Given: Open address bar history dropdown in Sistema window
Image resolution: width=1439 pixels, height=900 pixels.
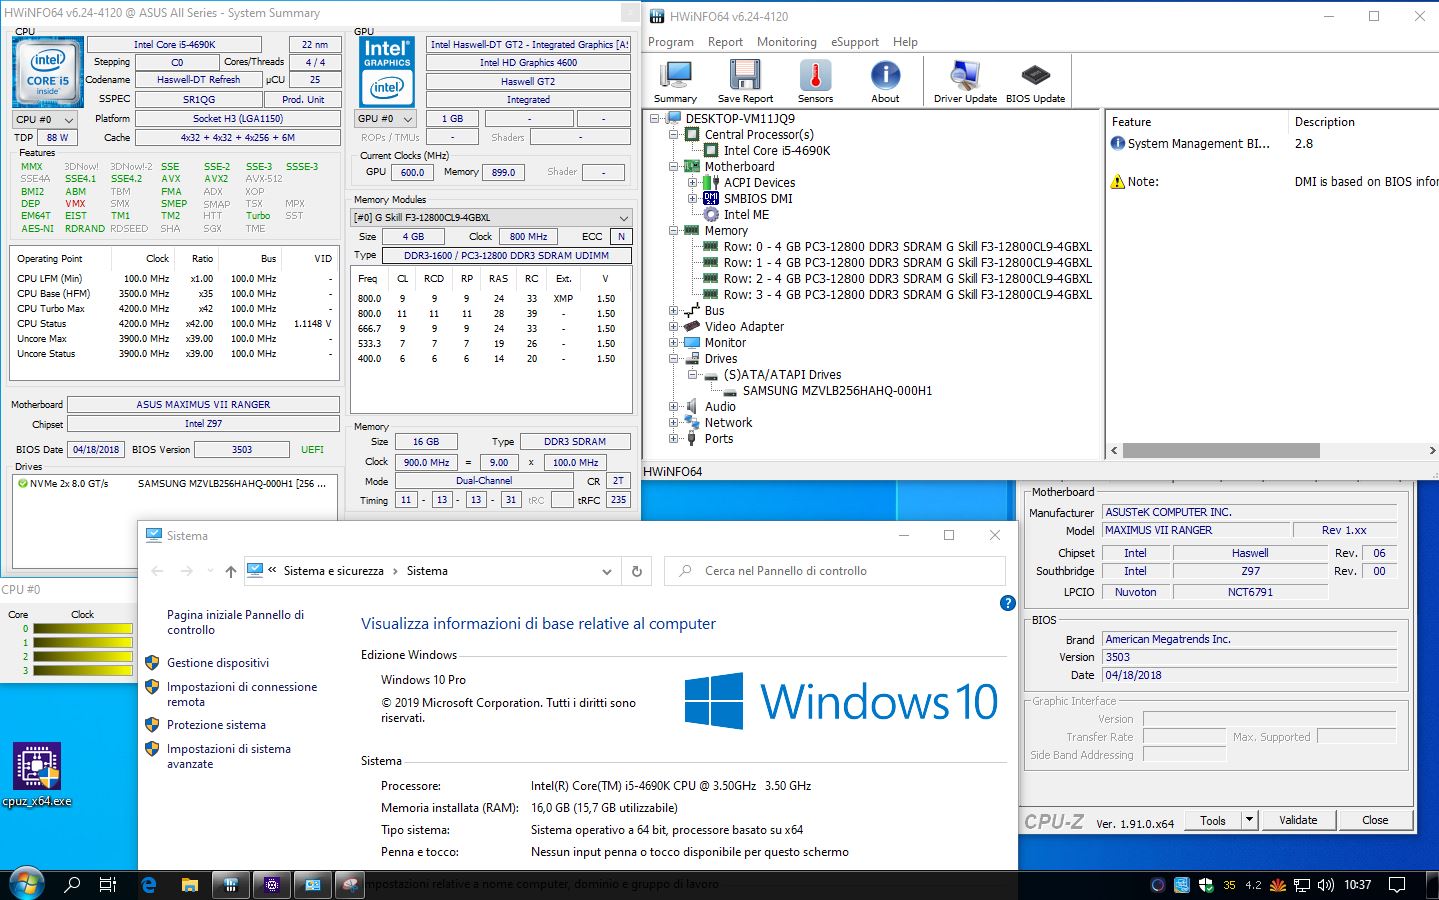Looking at the screenshot, I should (606, 571).
